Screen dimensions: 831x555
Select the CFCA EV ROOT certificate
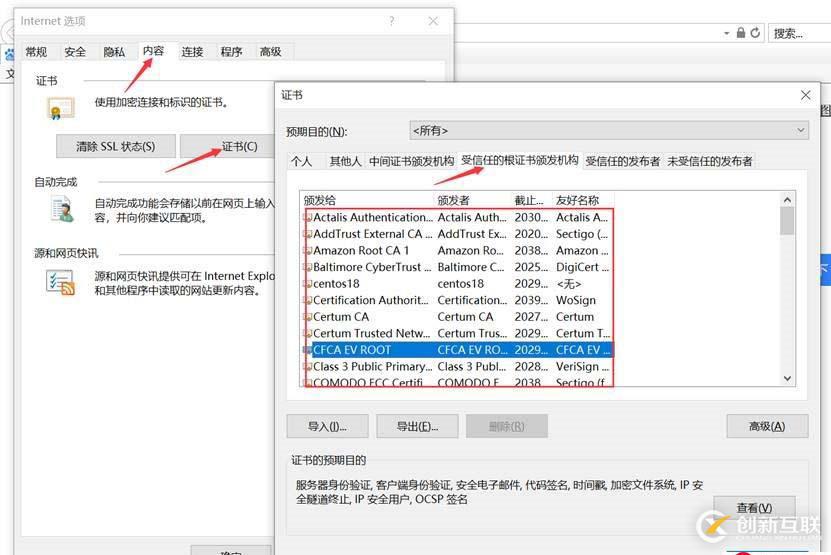(x=458, y=350)
